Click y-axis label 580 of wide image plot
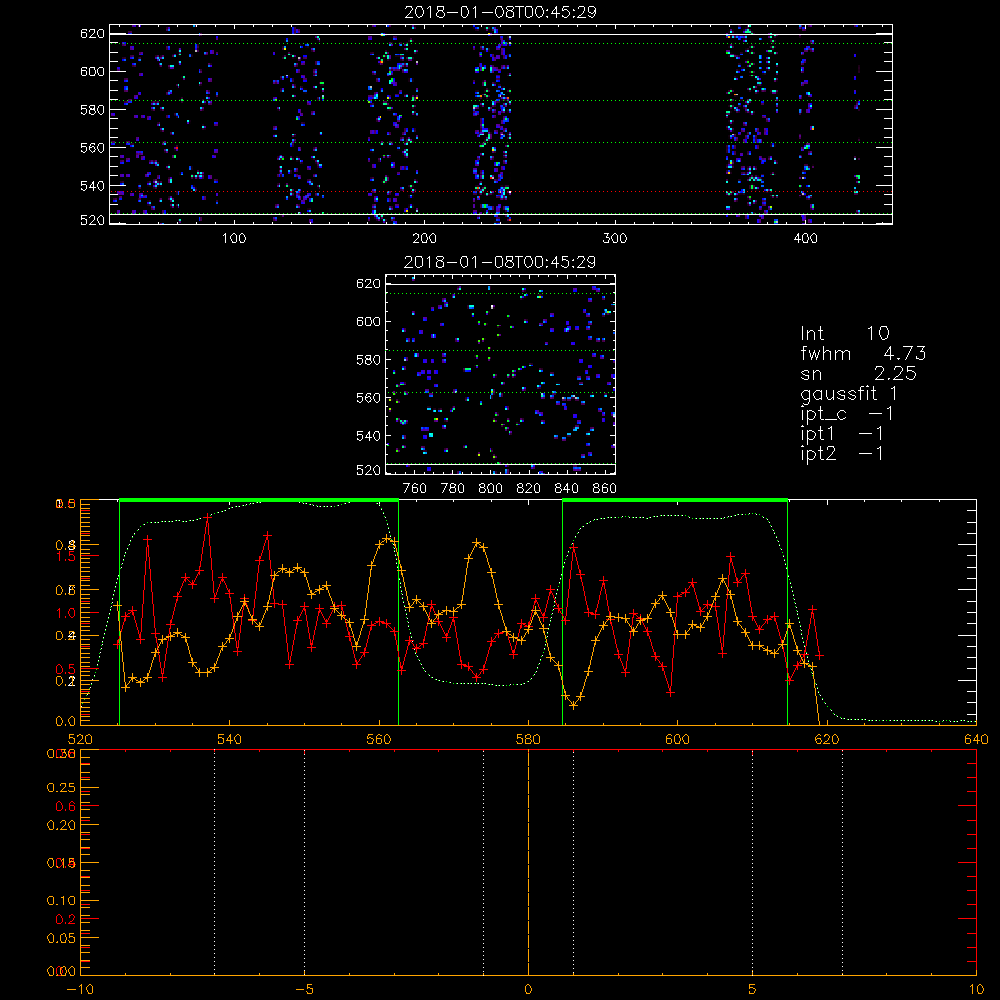The width and height of the screenshot is (1000, 1000). [x=92, y=110]
